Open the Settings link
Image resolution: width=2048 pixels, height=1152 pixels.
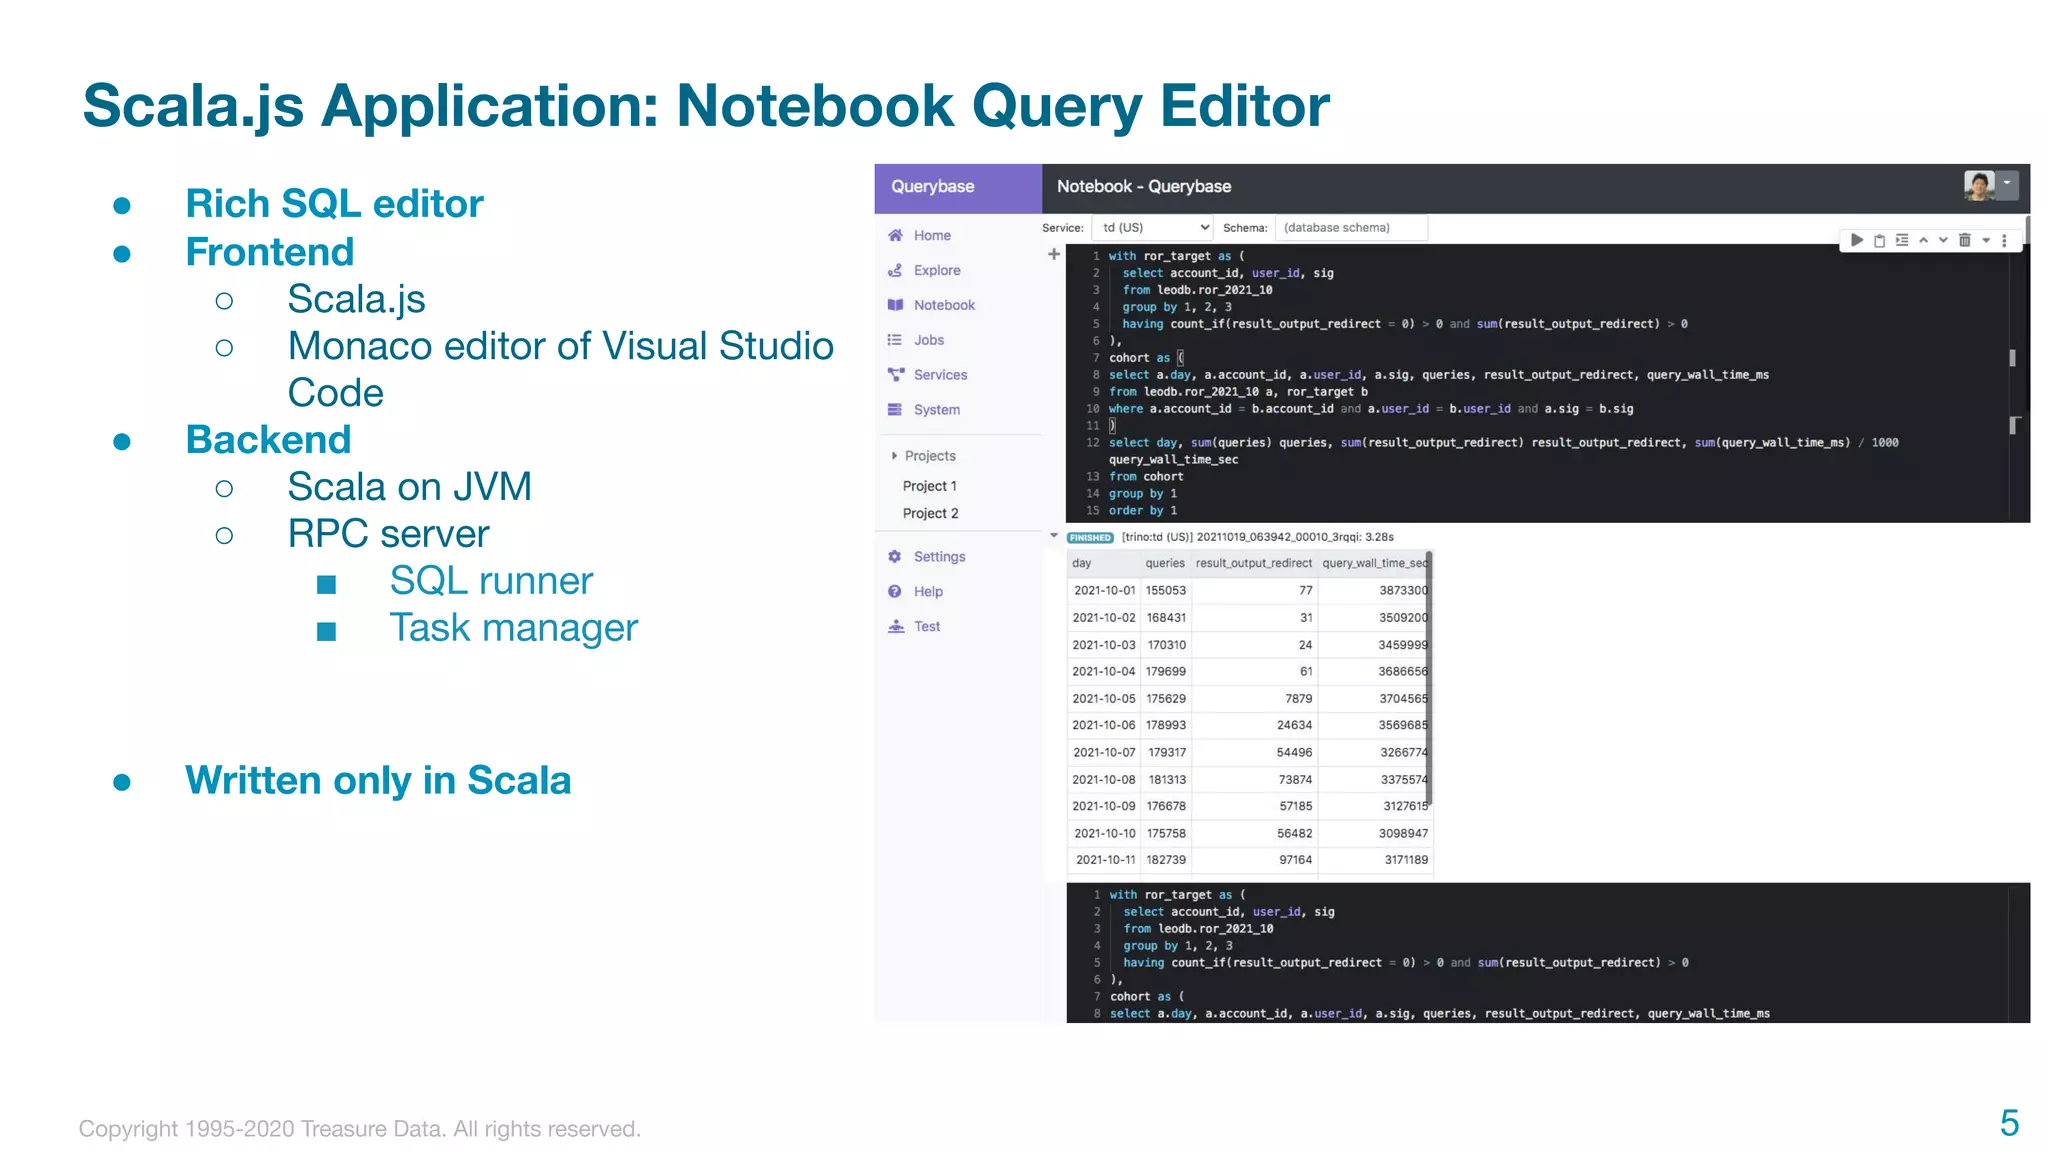tap(939, 556)
